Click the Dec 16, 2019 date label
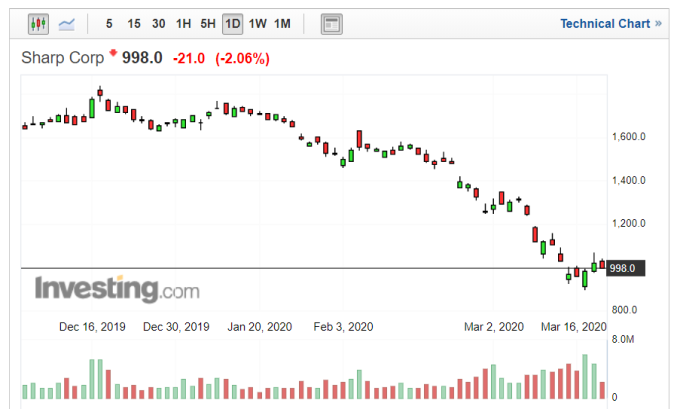Image resolution: width=680 pixels, height=409 pixels. click(92, 327)
